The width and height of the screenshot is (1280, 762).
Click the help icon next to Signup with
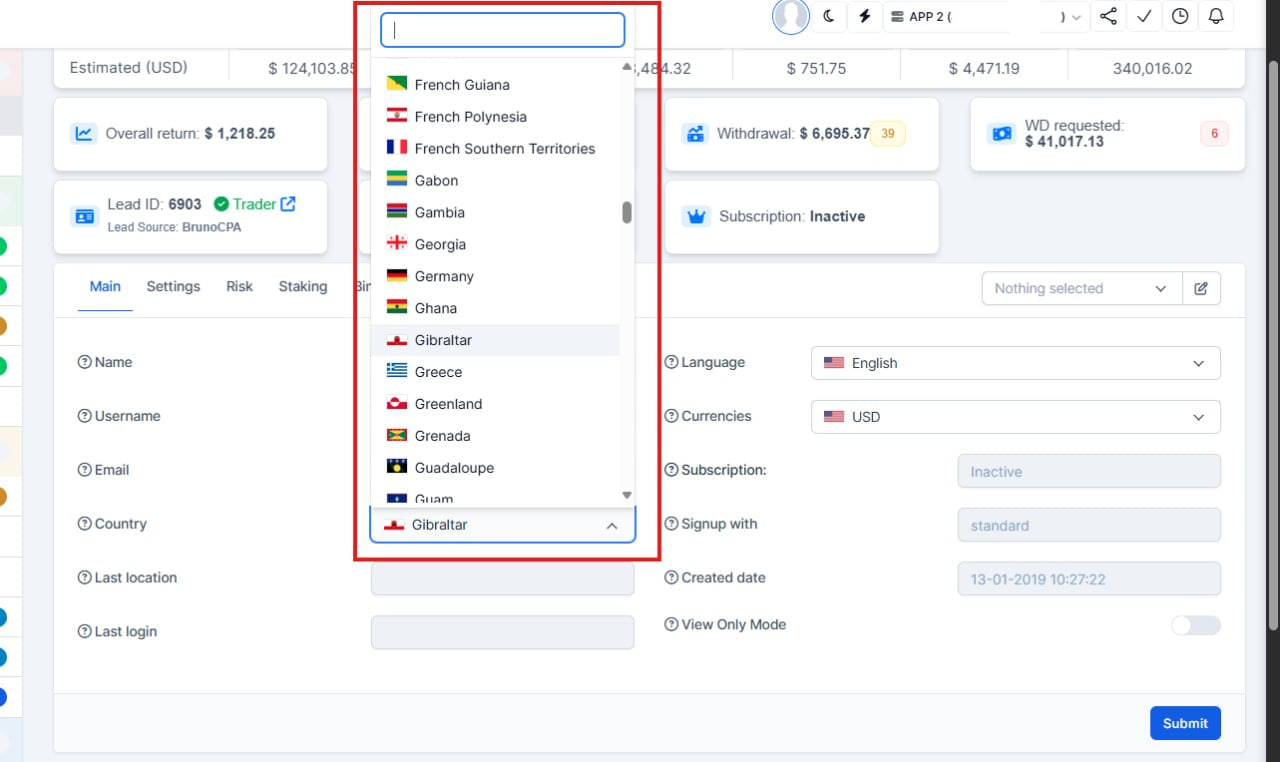[x=671, y=524]
